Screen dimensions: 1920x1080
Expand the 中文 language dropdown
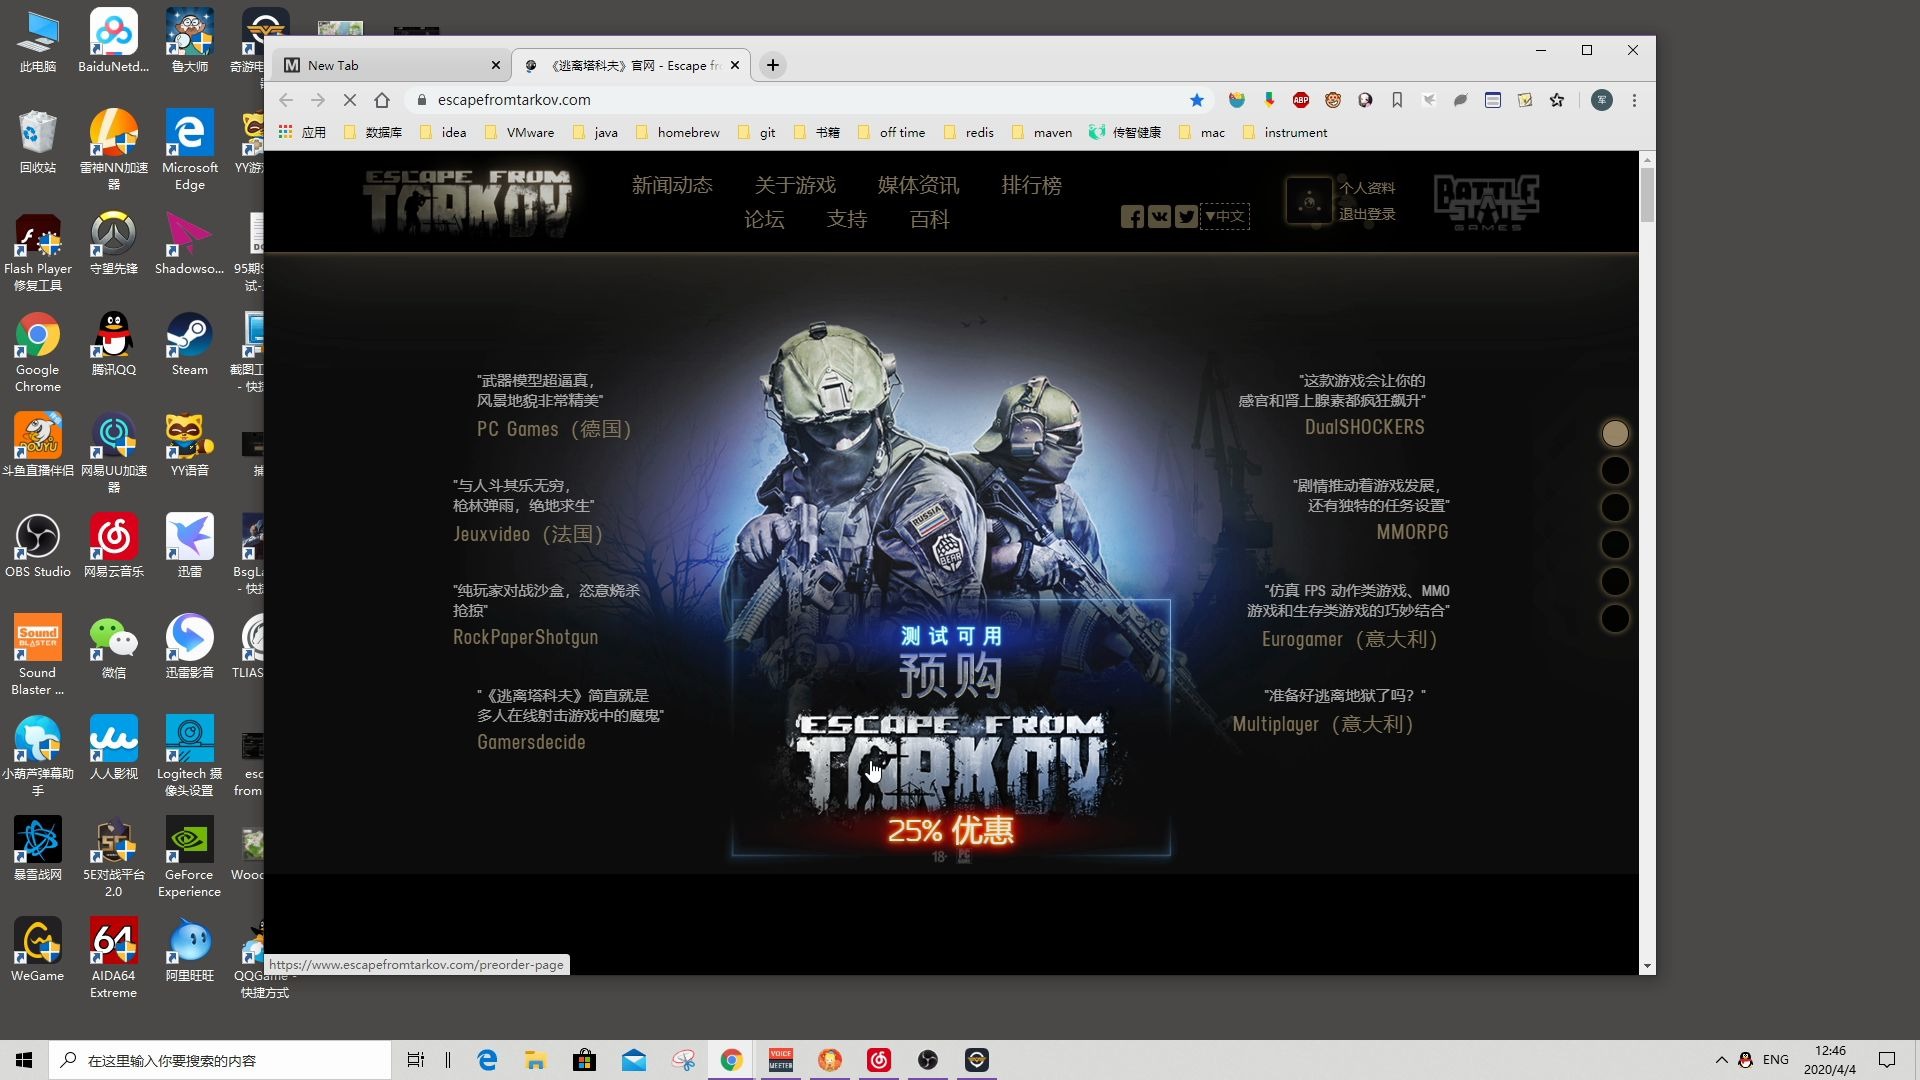(x=1225, y=216)
